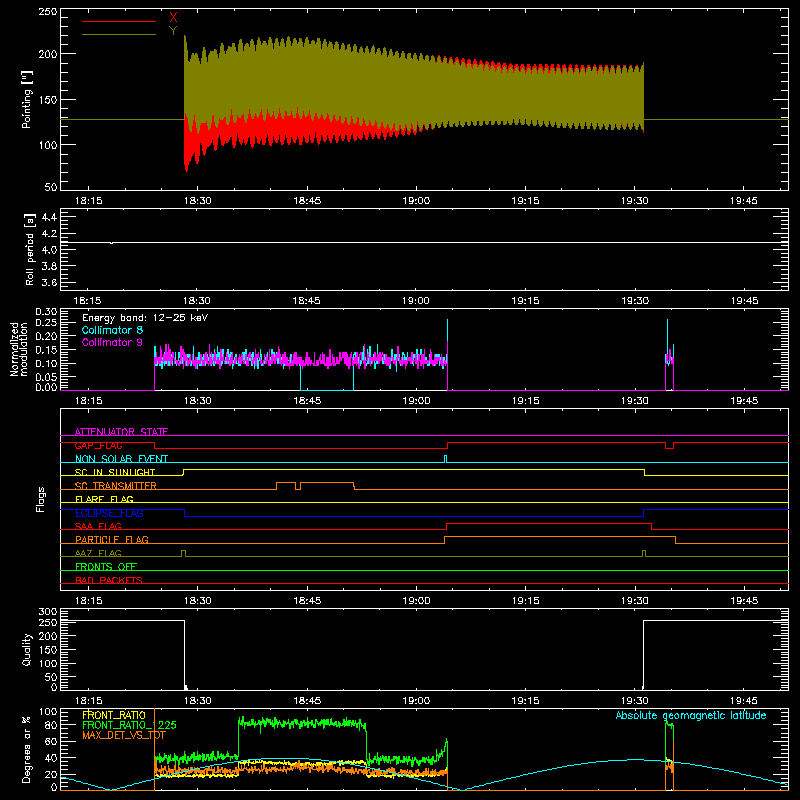
Task: Click the 'Flags' vertical axis title
Action: (x=41, y=499)
